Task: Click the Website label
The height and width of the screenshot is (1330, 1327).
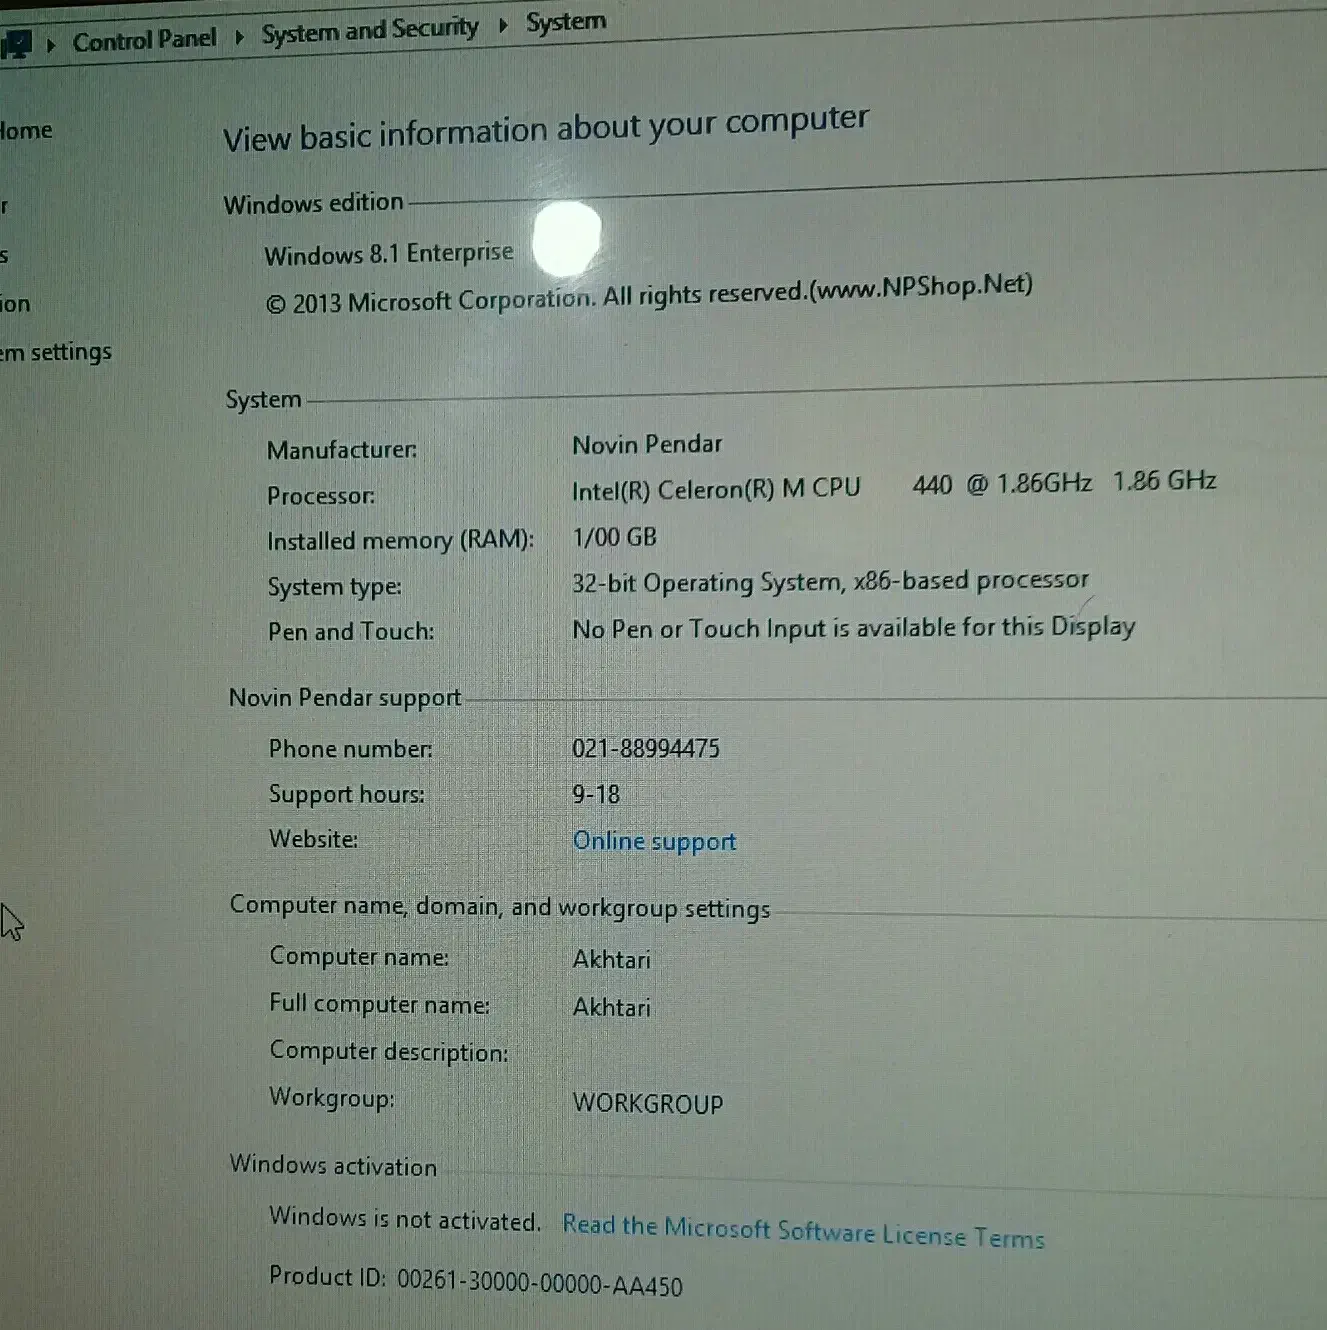Action: (313, 839)
